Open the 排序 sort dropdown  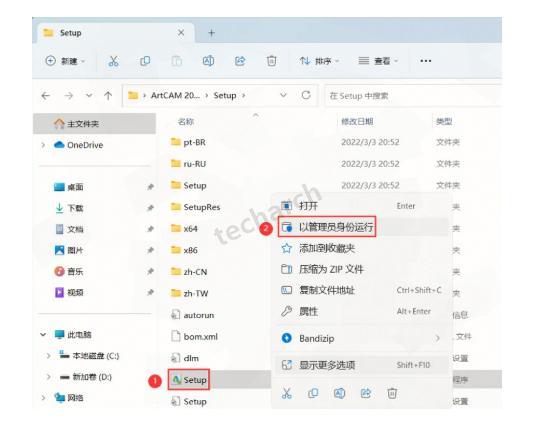(x=319, y=61)
